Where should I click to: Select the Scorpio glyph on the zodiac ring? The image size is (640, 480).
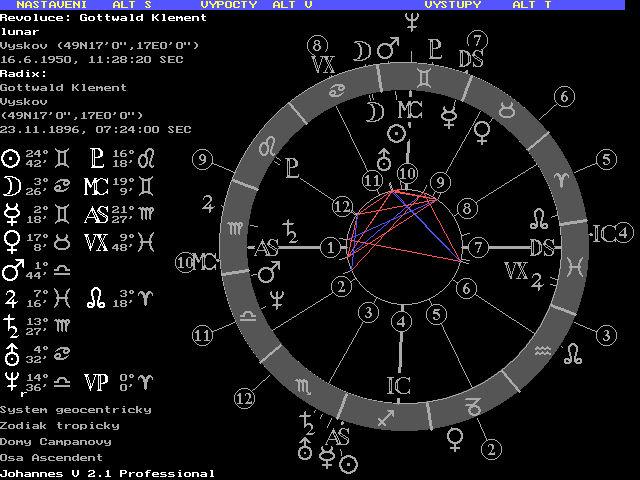pos(303,385)
